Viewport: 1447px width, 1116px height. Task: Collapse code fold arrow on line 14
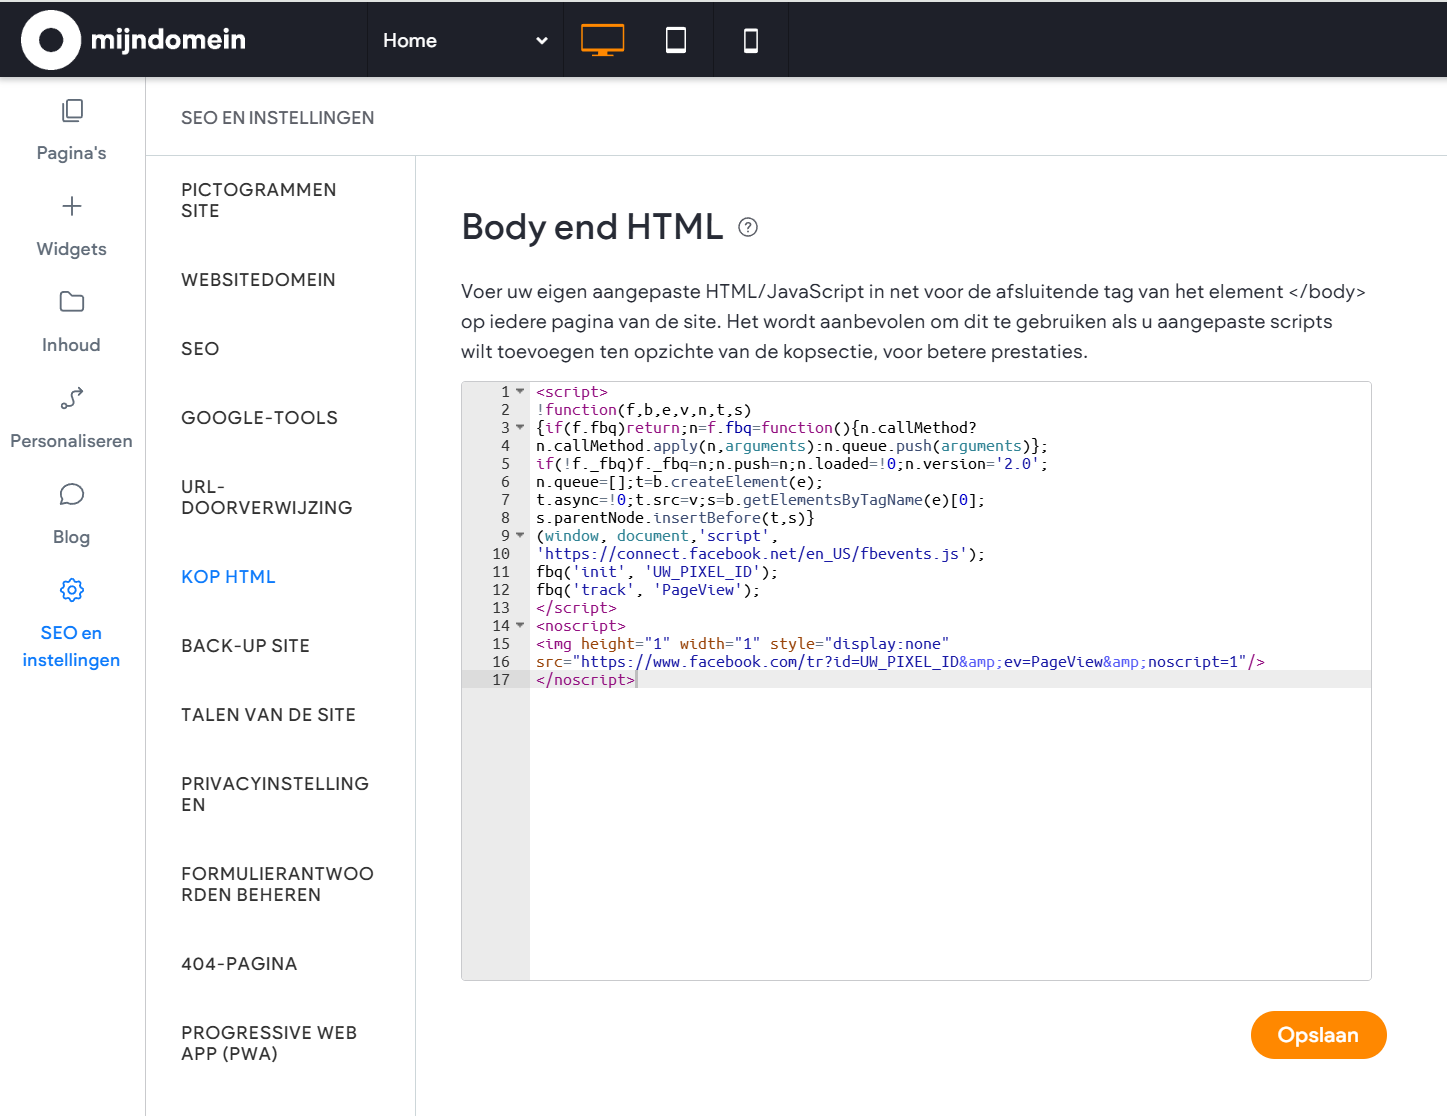(x=520, y=625)
